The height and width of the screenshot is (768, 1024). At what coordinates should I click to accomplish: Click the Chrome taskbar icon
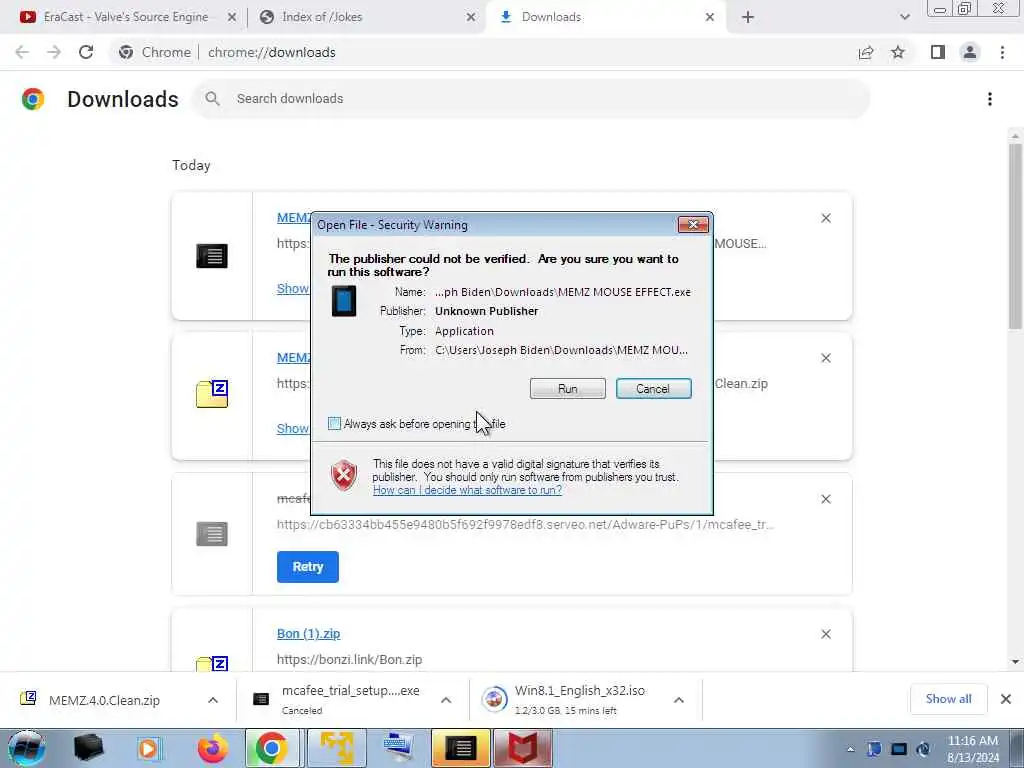click(x=272, y=748)
